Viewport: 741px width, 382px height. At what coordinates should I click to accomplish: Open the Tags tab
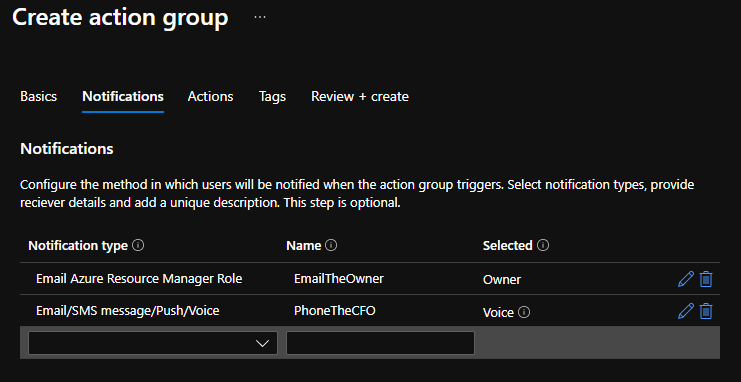tap(272, 96)
